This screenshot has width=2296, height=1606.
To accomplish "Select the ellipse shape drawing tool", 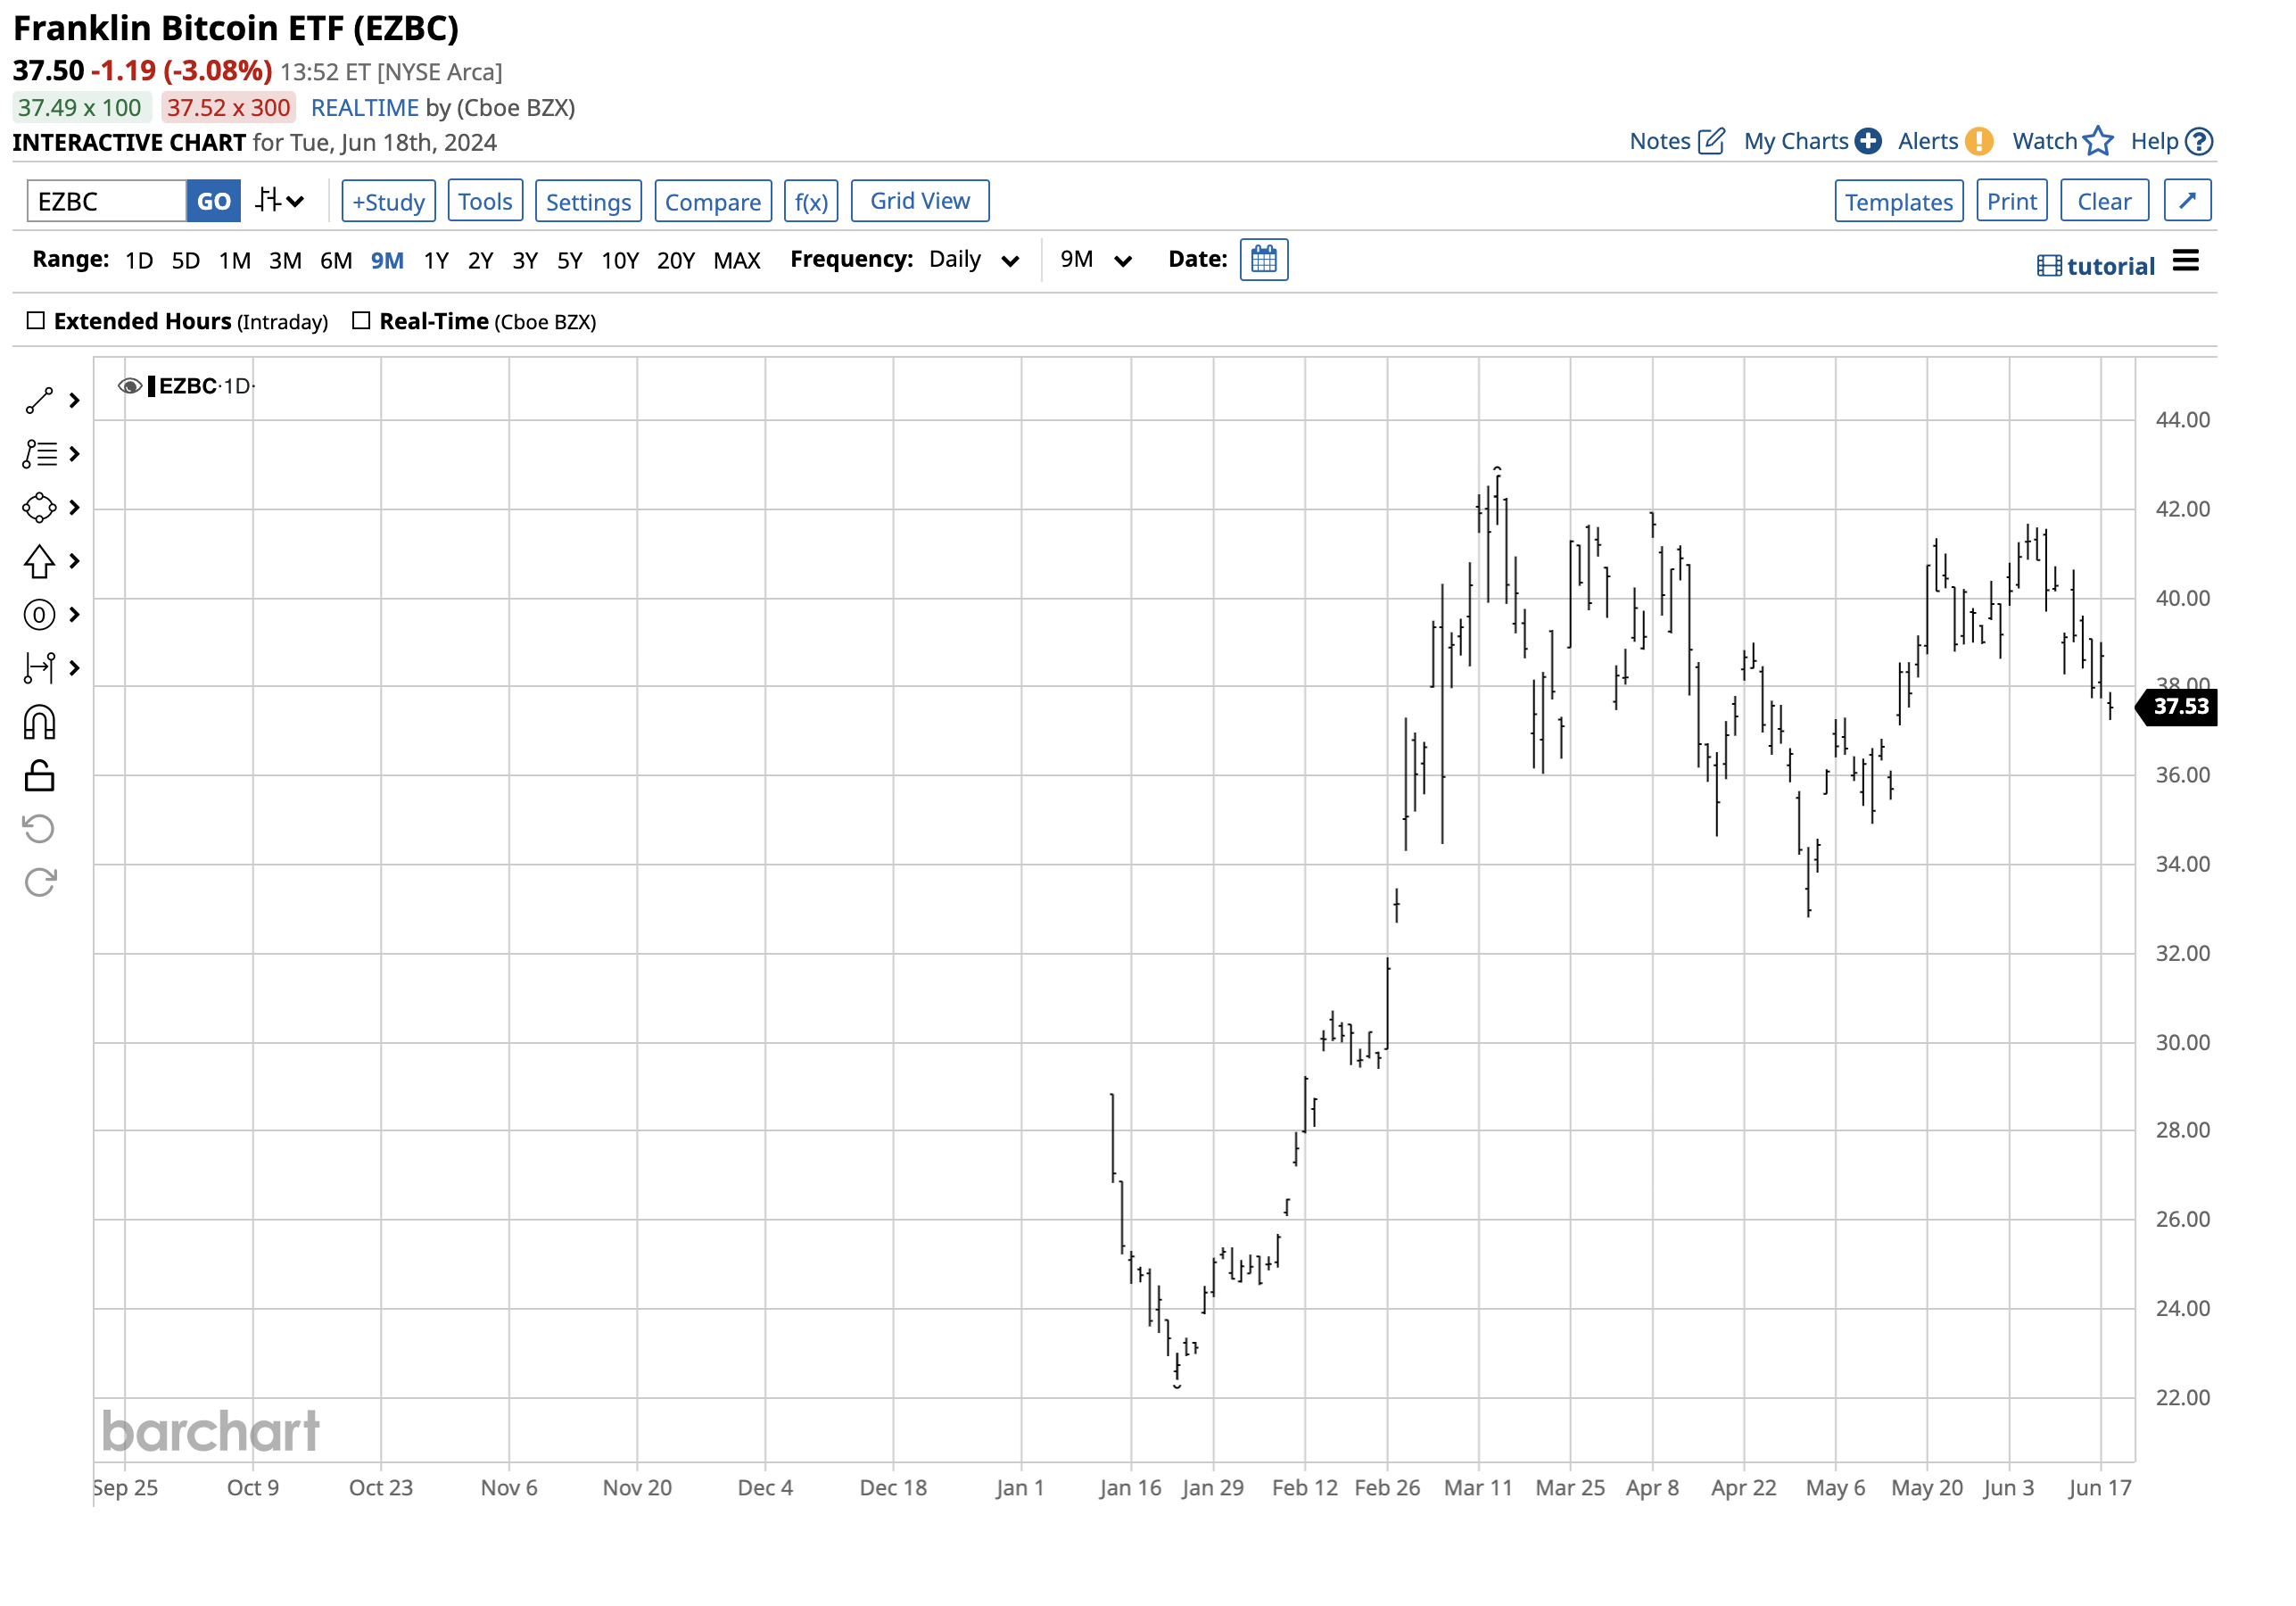I will tap(40, 507).
